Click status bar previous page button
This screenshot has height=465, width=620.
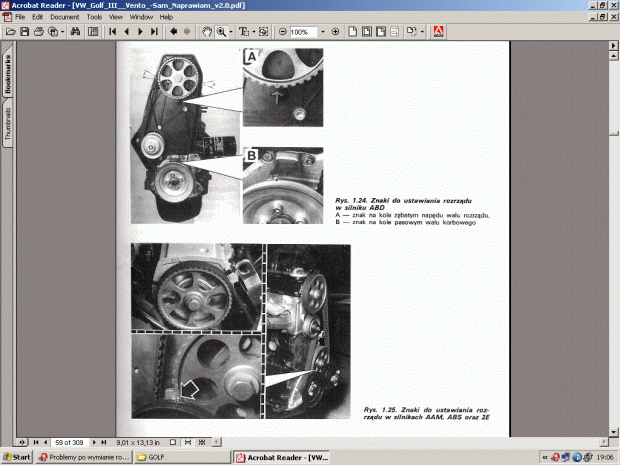[x=45, y=442]
